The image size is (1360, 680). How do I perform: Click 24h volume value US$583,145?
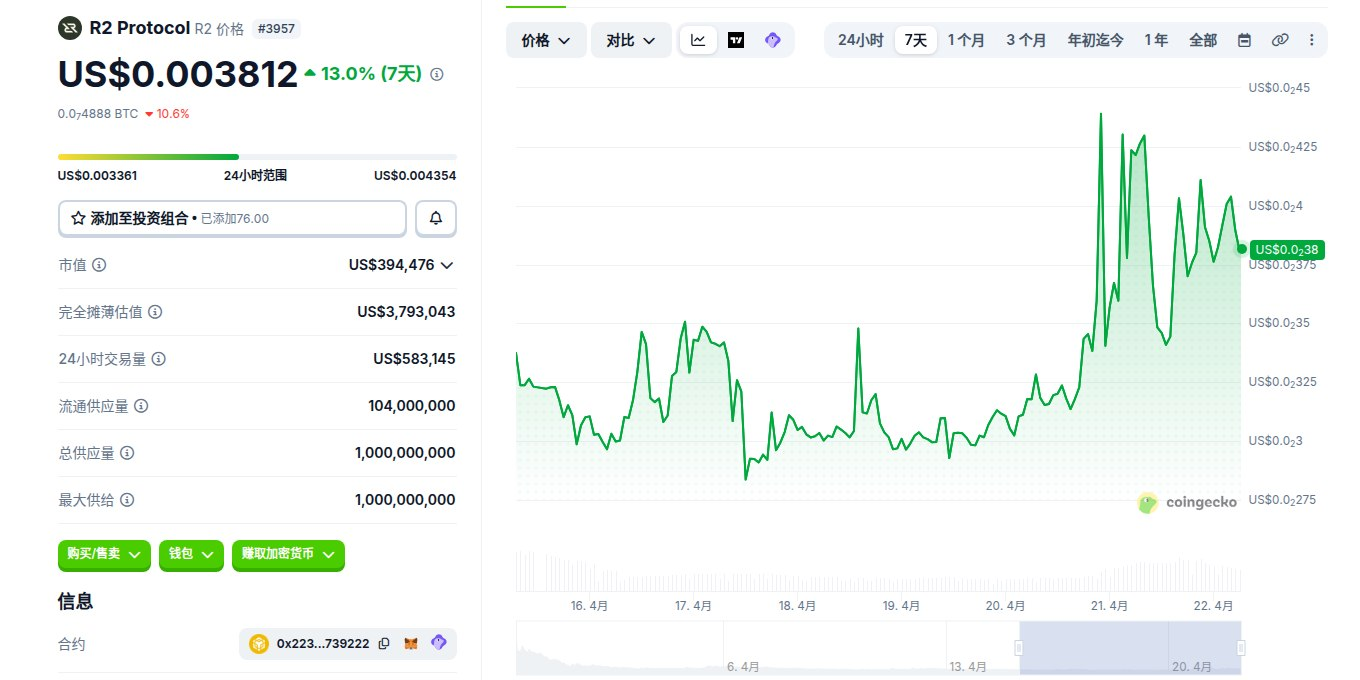pyautogui.click(x=414, y=359)
